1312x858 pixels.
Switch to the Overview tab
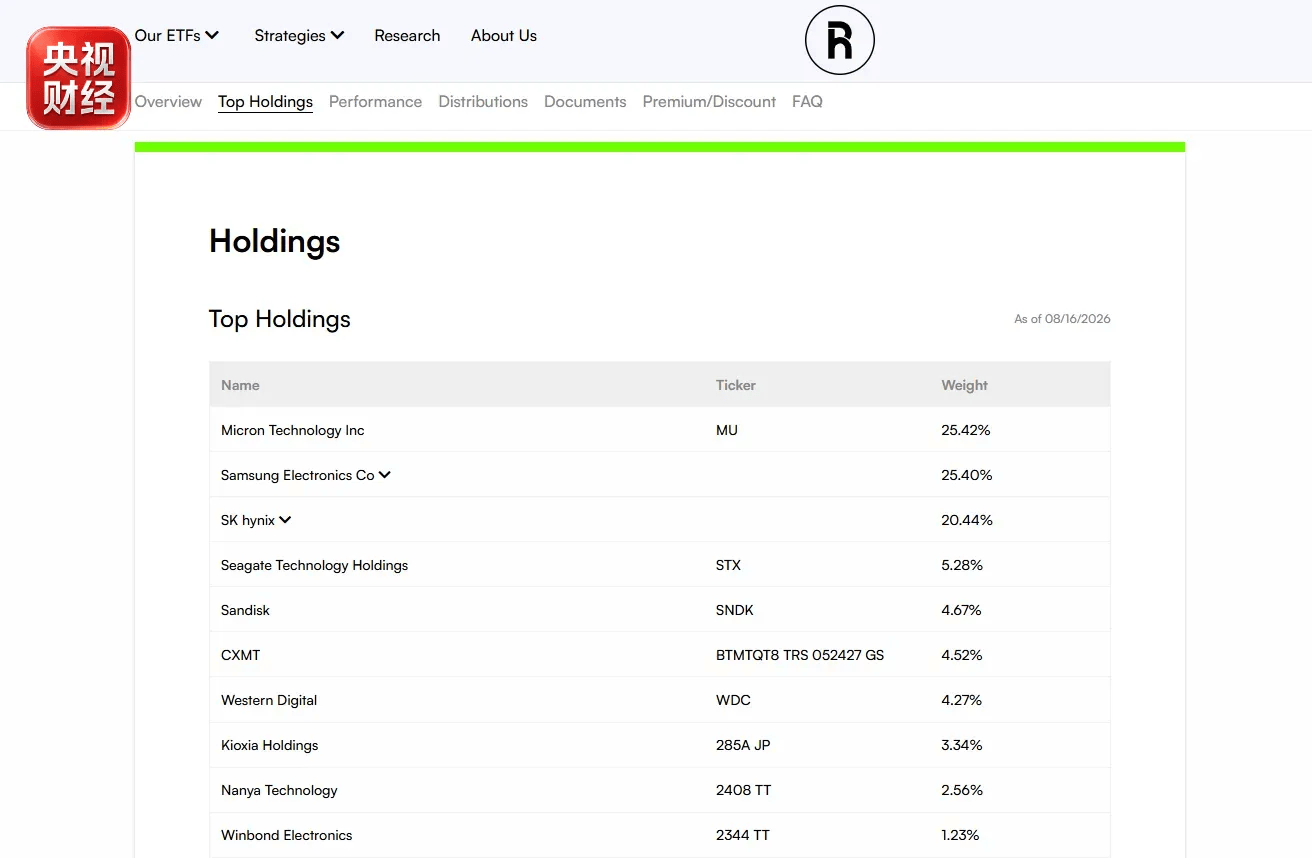coord(168,101)
